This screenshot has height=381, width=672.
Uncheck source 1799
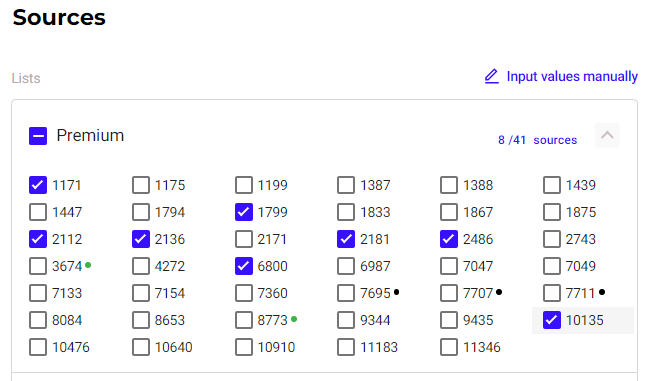[x=244, y=212]
